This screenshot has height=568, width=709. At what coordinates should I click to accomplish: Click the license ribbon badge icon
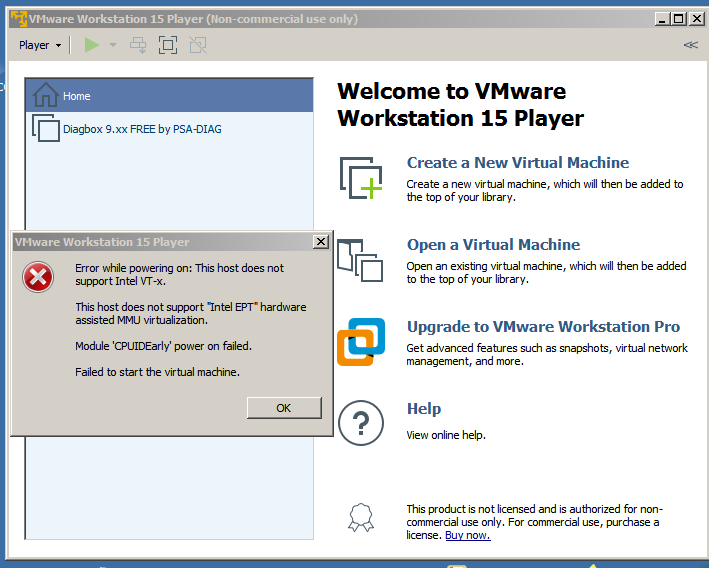click(361, 517)
